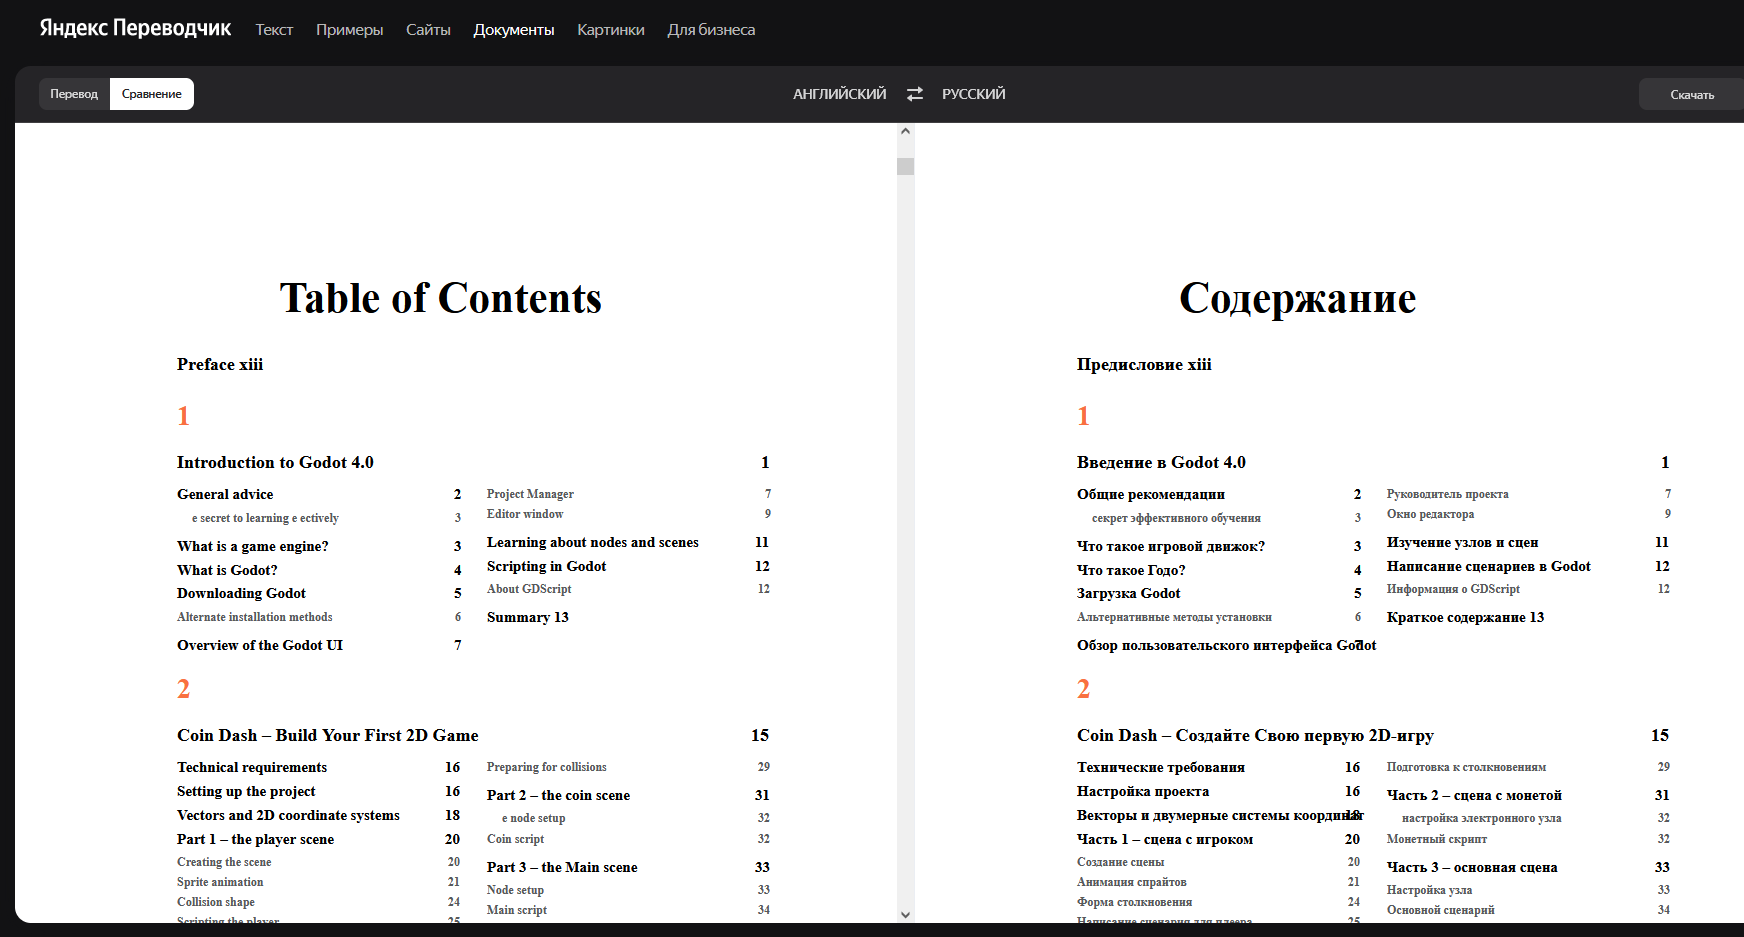1744x937 pixels.
Task: Click 'Vectors and 2D coordinate systems' entry
Action: coord(288,815)
